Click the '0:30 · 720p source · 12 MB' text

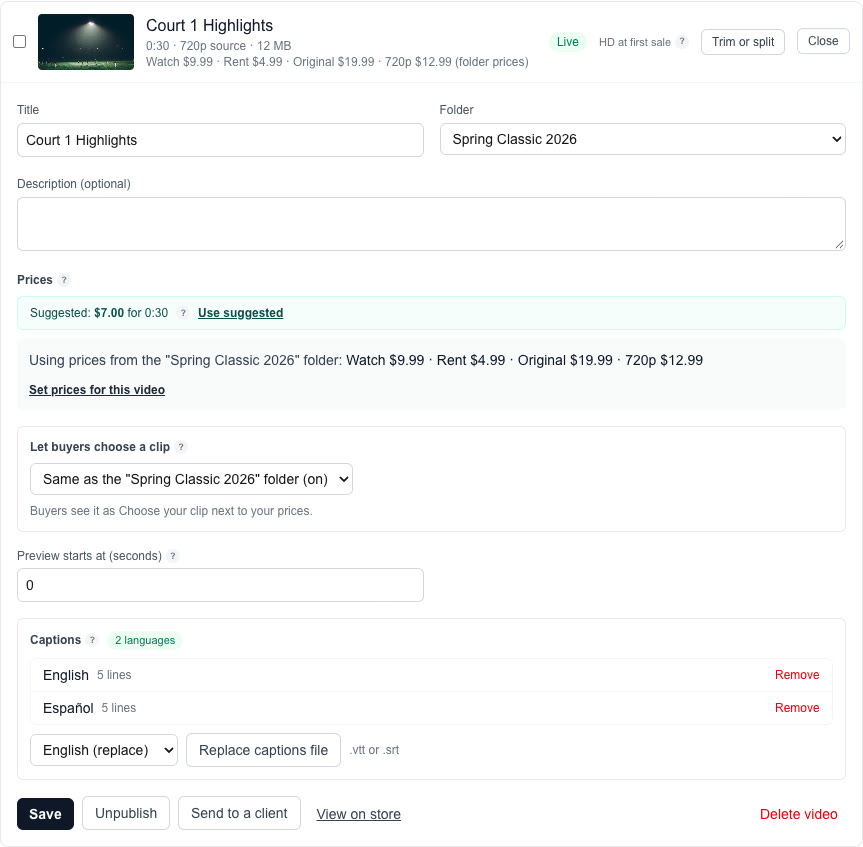click(219, 46)
